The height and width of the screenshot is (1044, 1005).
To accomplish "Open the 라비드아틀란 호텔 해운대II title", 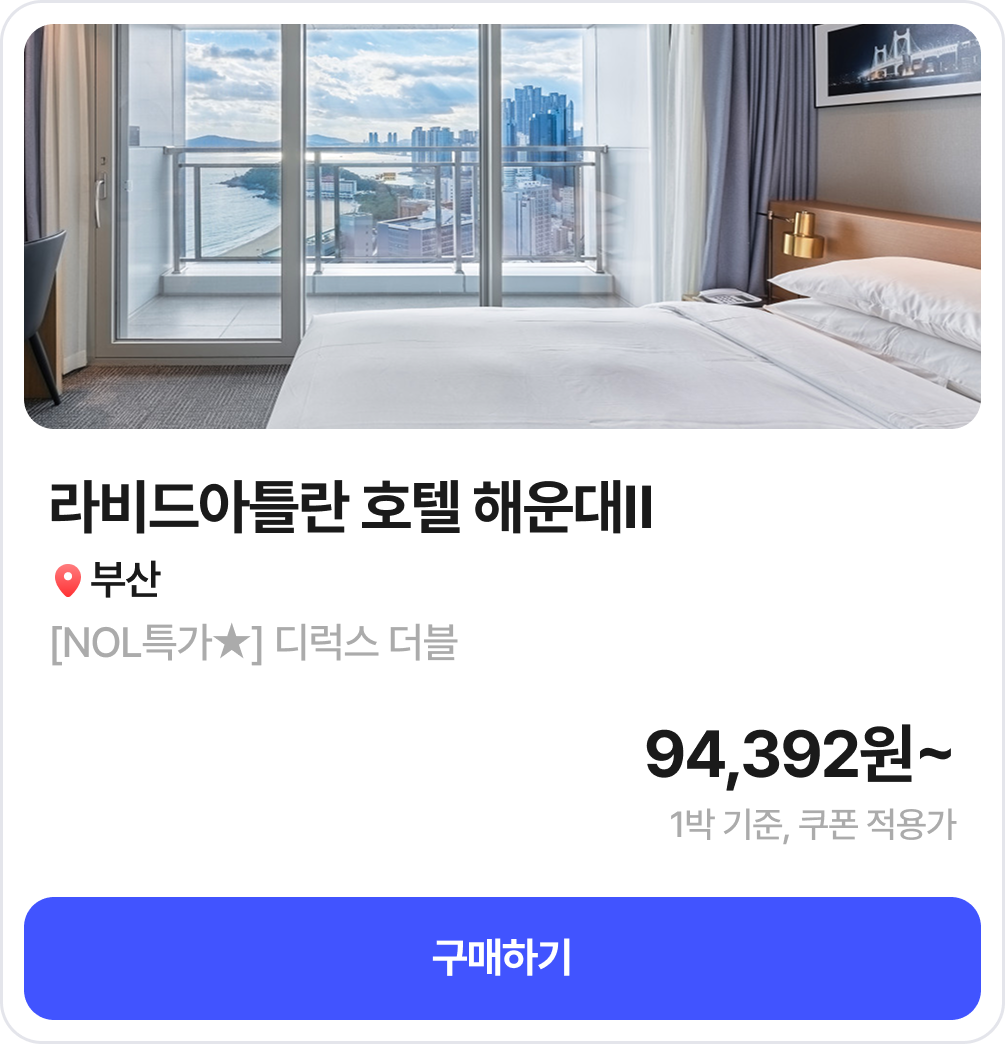I will click(x=351, y=507).
